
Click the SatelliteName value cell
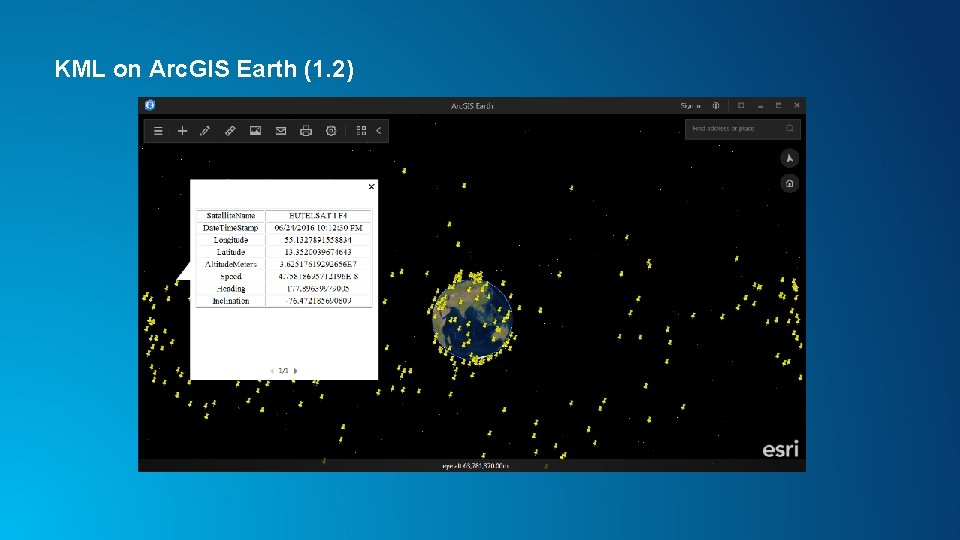[x=318, y=216]
